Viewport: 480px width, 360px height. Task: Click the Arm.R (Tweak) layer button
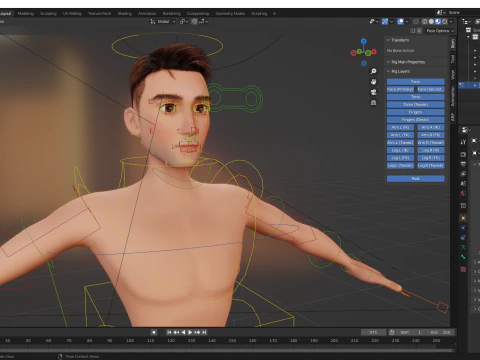[431, 143]
